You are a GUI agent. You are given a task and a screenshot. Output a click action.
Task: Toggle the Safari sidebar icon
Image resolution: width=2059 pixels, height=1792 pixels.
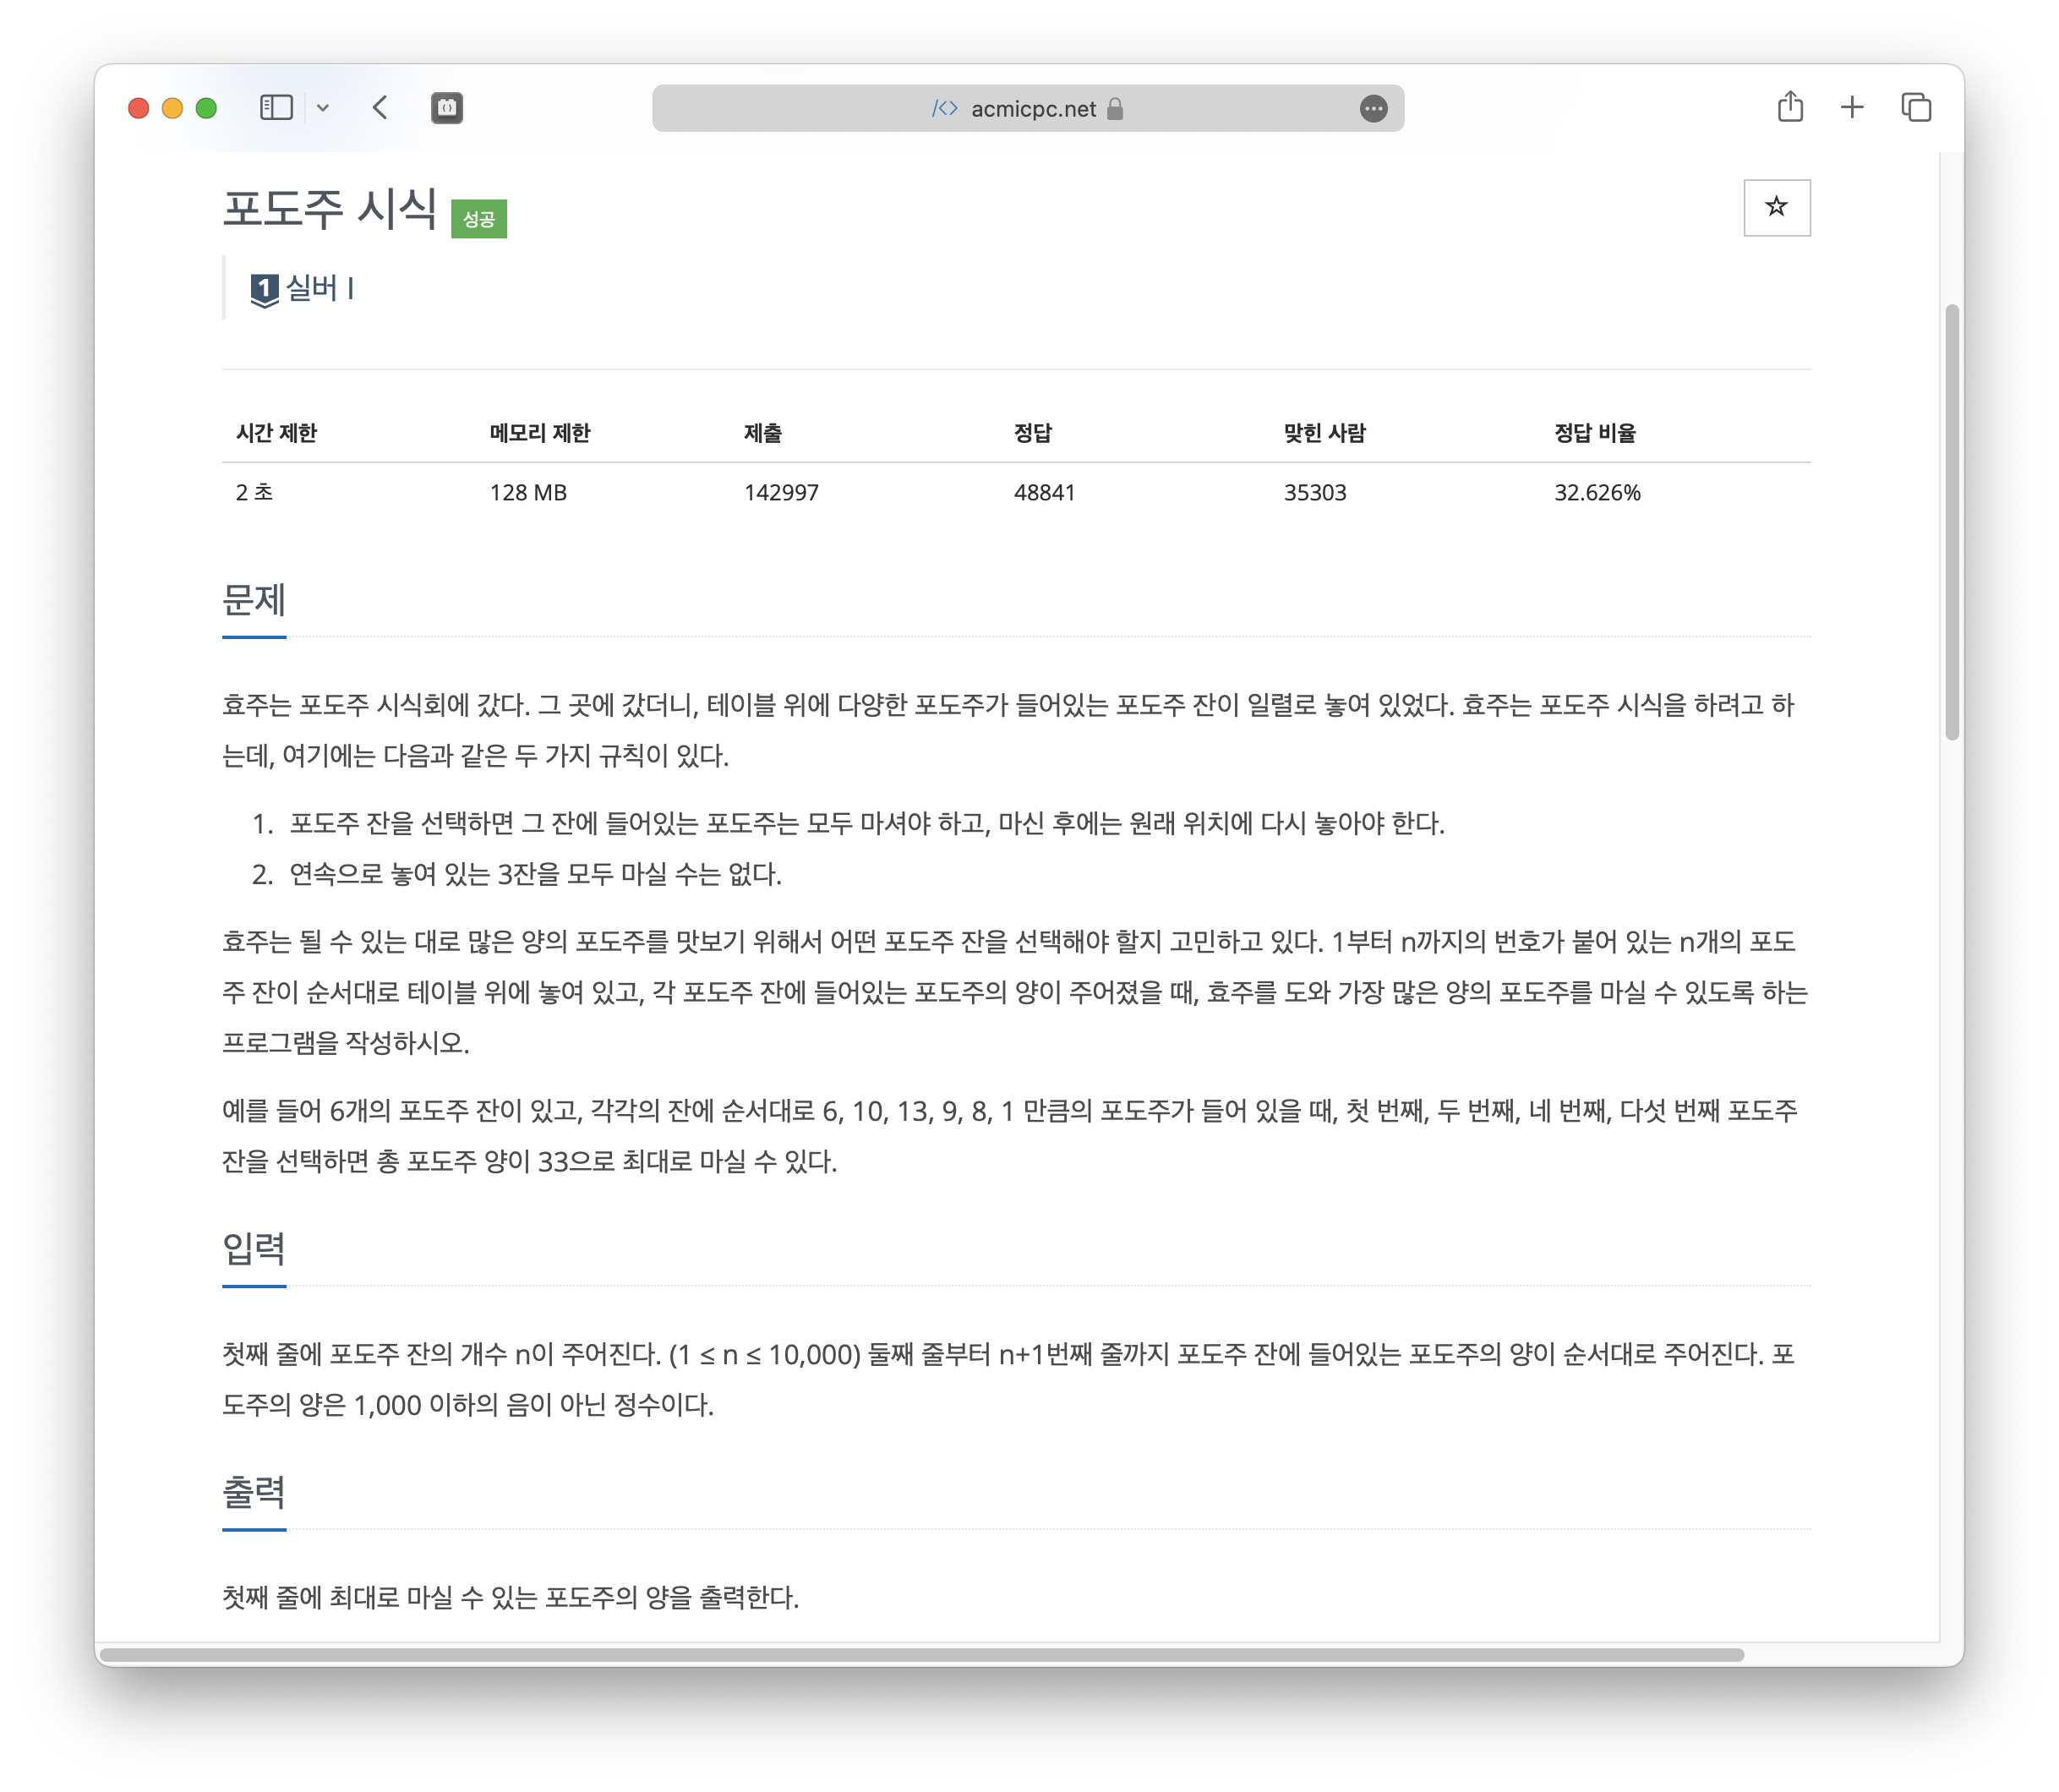(x=276, y=108)
